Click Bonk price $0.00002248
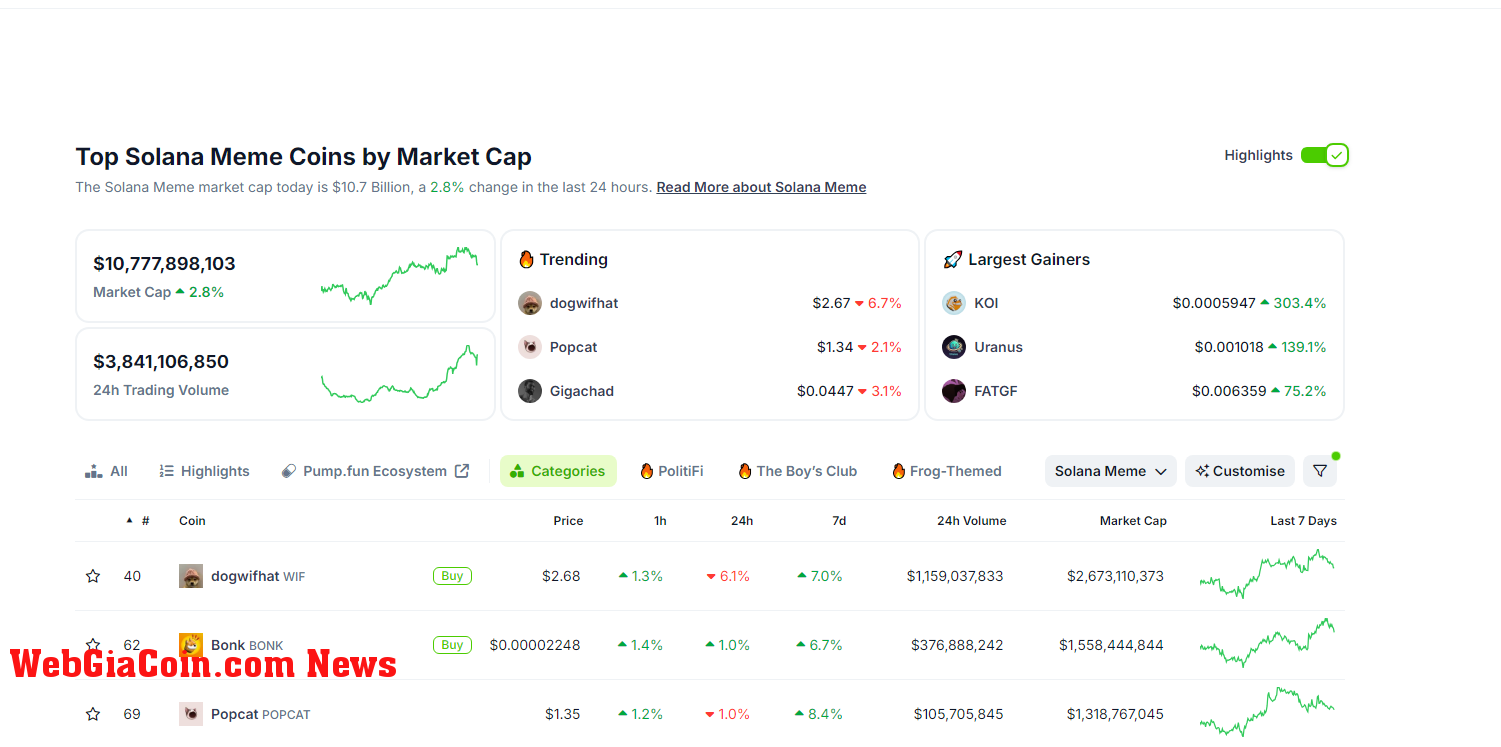This screenshot has height=747, width=1501. click(535, 645)
